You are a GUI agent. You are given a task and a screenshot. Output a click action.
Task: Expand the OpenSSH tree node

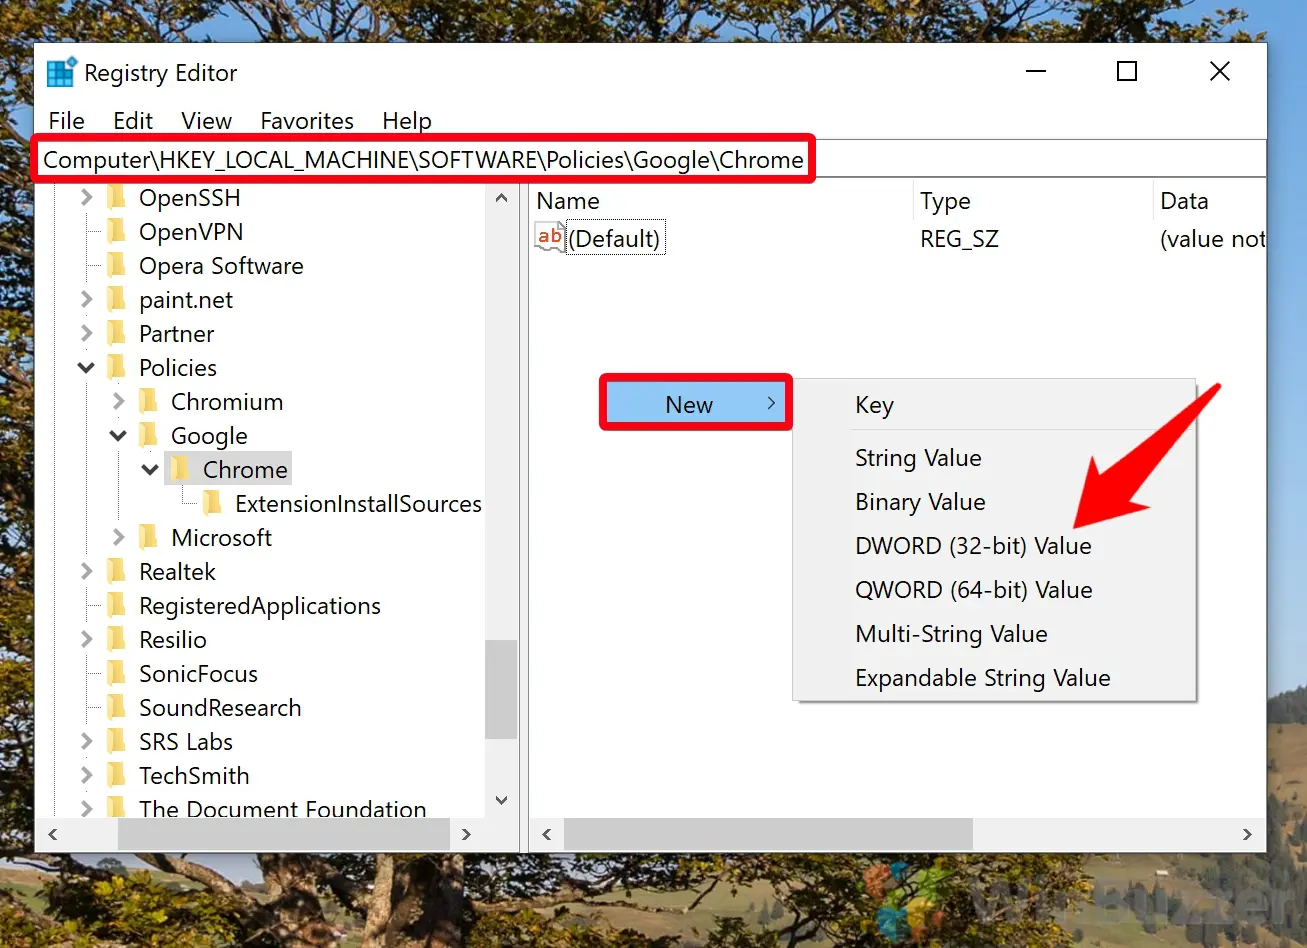(x=86, y=197)
